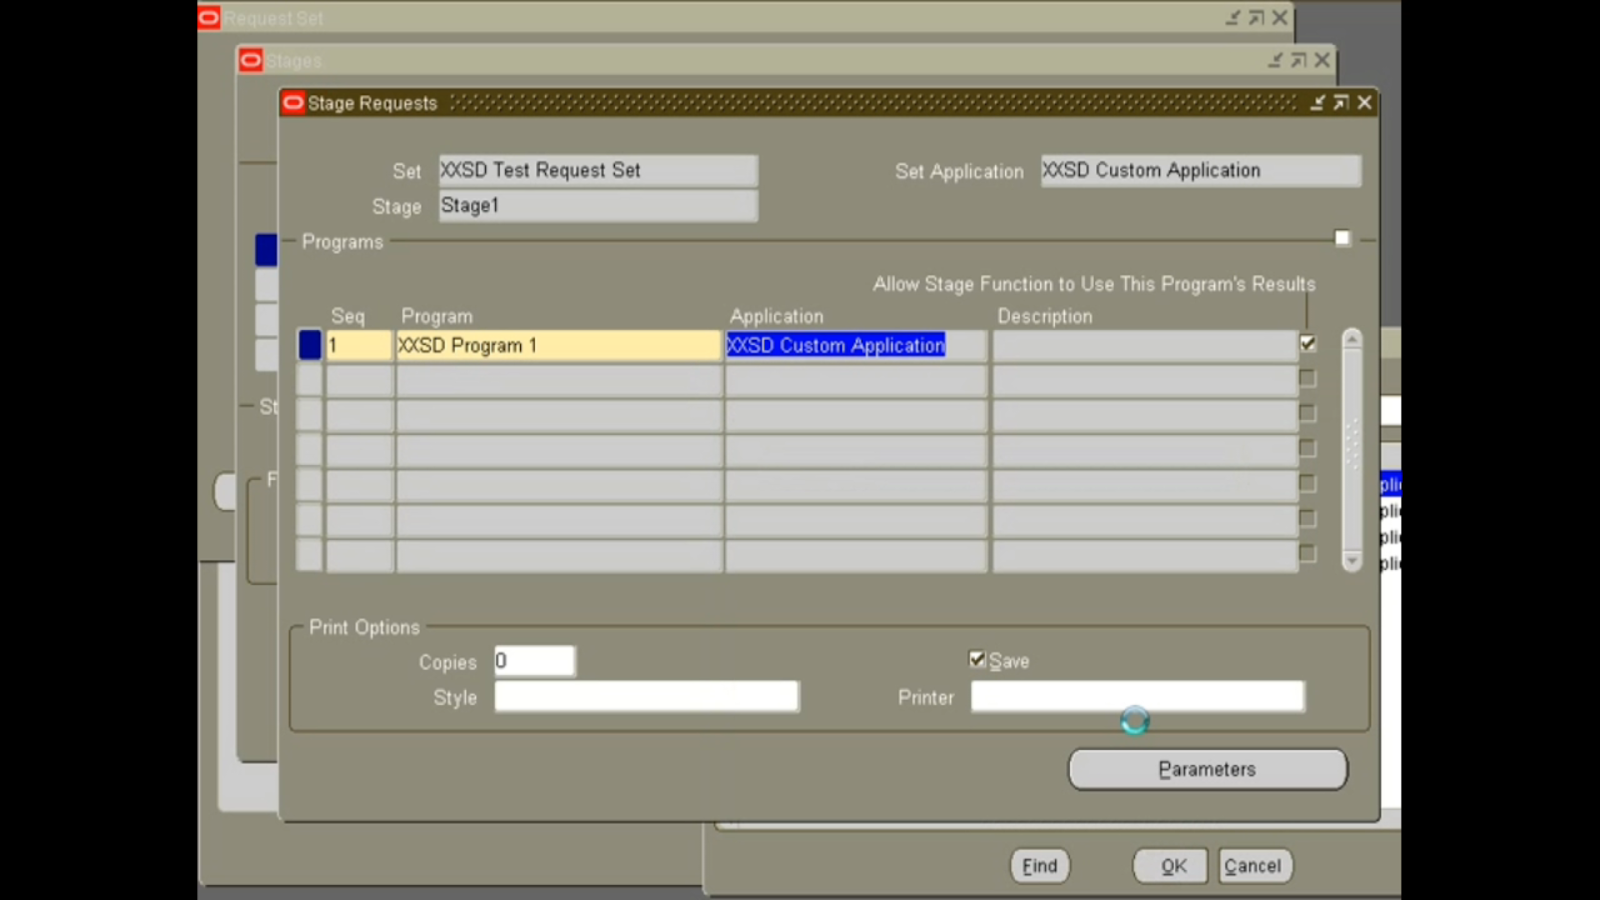1600x900 pixels.
Task: Click the Oracle icon on the Stage Requests title bar
Action: point(293,102)
